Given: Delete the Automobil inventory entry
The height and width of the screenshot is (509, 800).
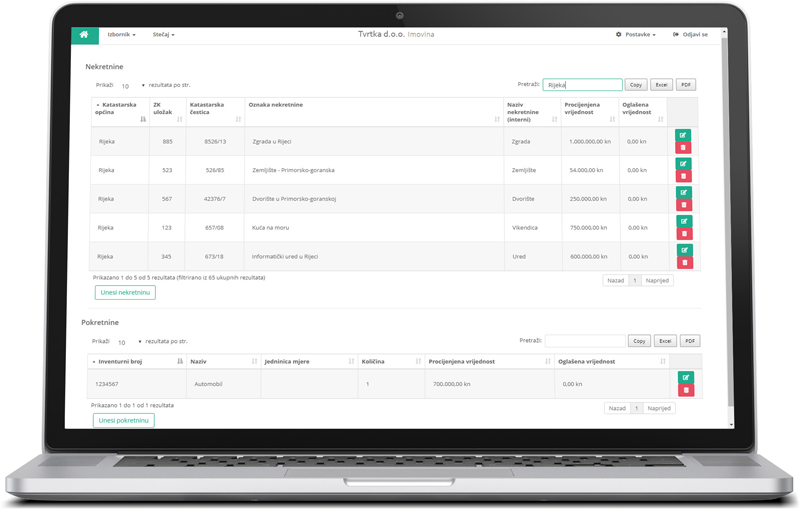Looking at the screenshot, I should pyautogui.click(x=685, y=390).
